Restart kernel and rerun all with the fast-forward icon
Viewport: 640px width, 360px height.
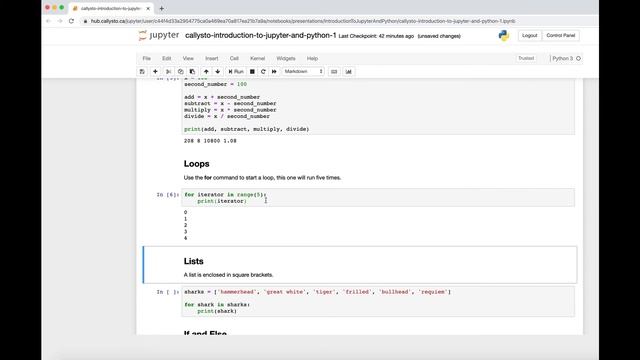(x=274, y=71)
